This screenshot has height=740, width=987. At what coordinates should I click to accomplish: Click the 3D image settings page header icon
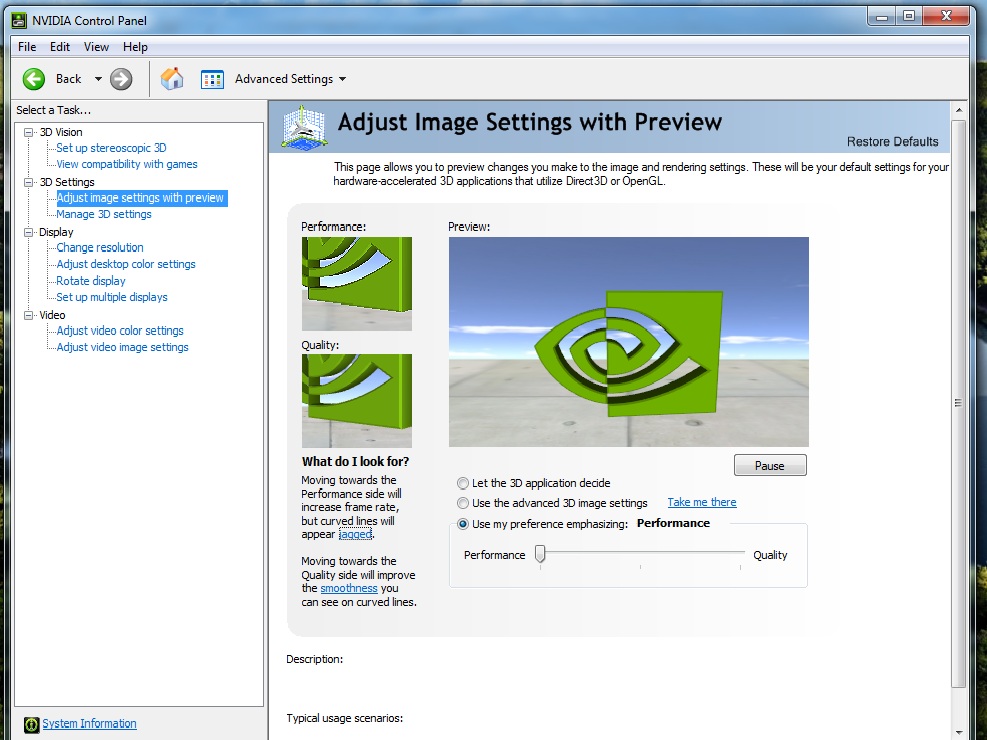[x=304, y=128]
